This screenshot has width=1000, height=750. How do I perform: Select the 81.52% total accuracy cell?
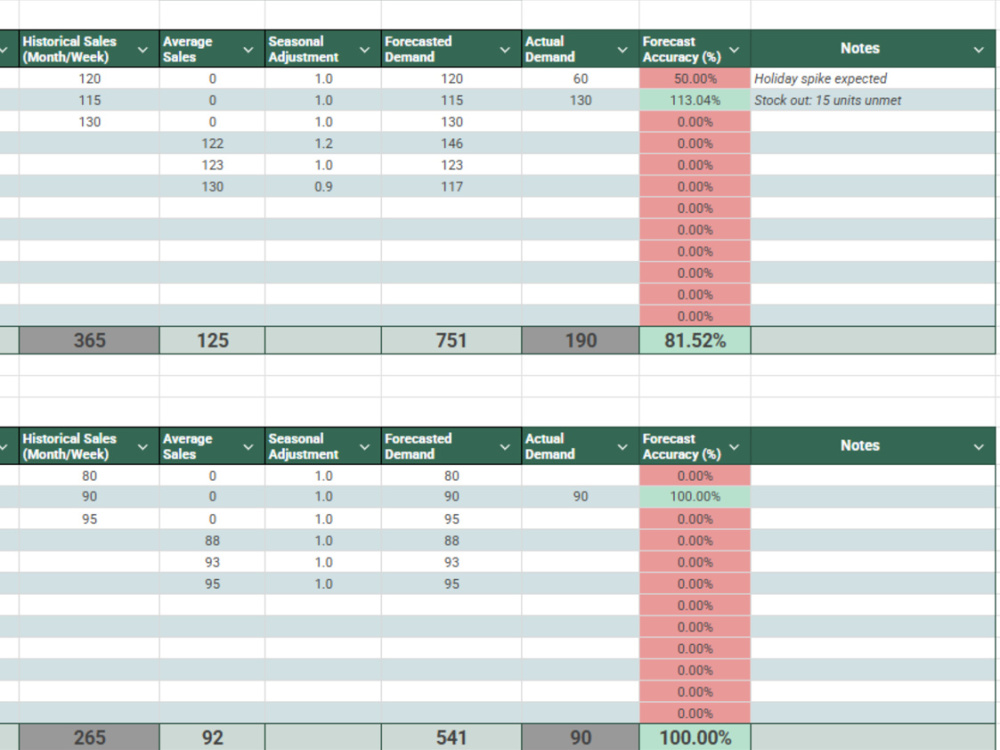tap(695, 341)
